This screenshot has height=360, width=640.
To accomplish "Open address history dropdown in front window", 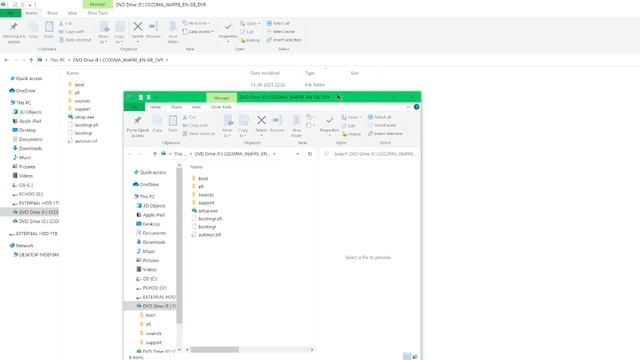I will point(298,154).
